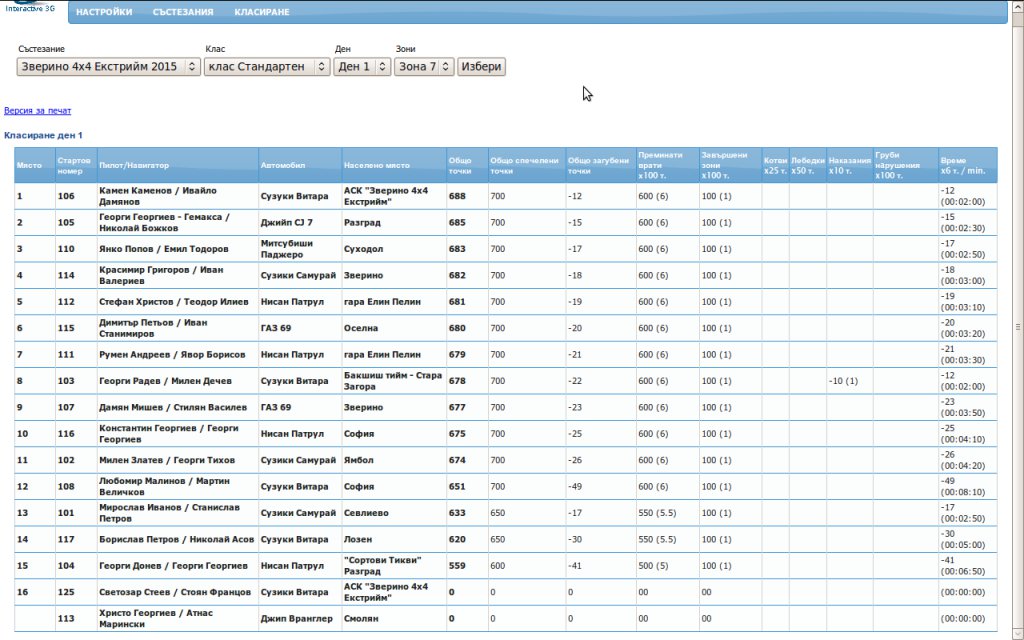Screen dimensions: 1024x640
Task: Click the Бакшиш тийм - Стара Загора cell
Action: (393, 380)
